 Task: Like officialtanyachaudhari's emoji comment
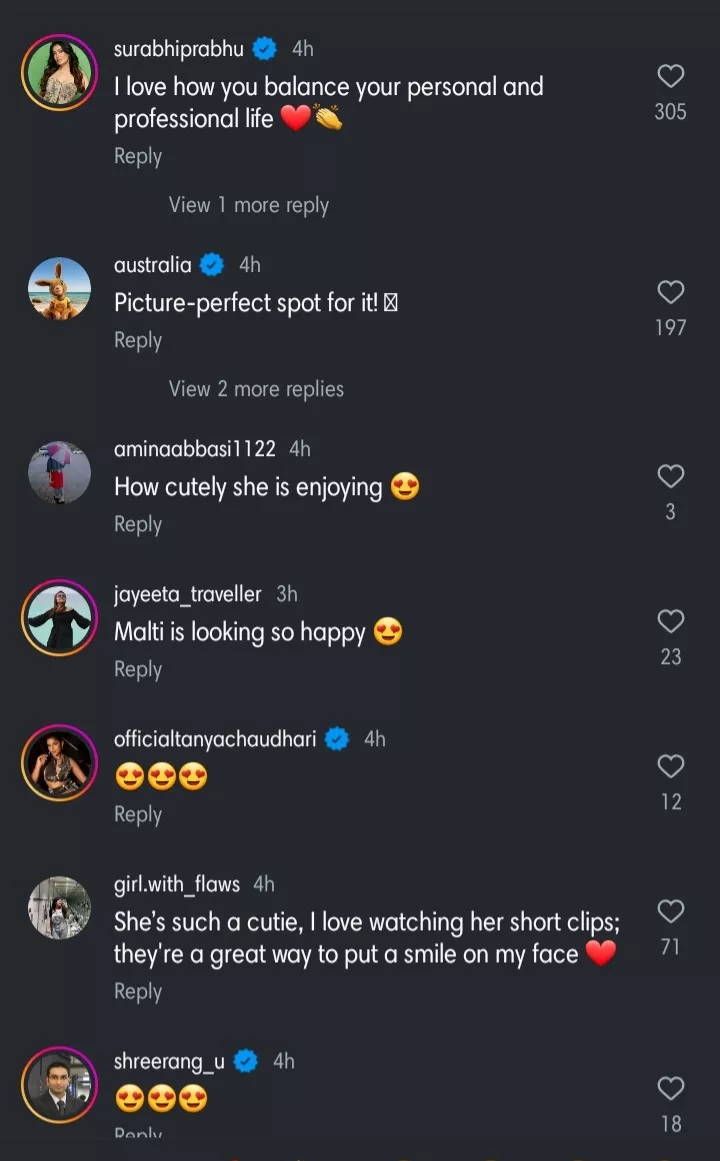click(x=670, y=767)
